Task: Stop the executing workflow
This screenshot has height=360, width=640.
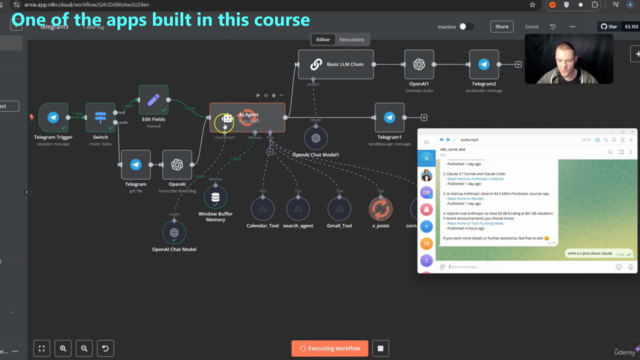Action: pos(380,349)
